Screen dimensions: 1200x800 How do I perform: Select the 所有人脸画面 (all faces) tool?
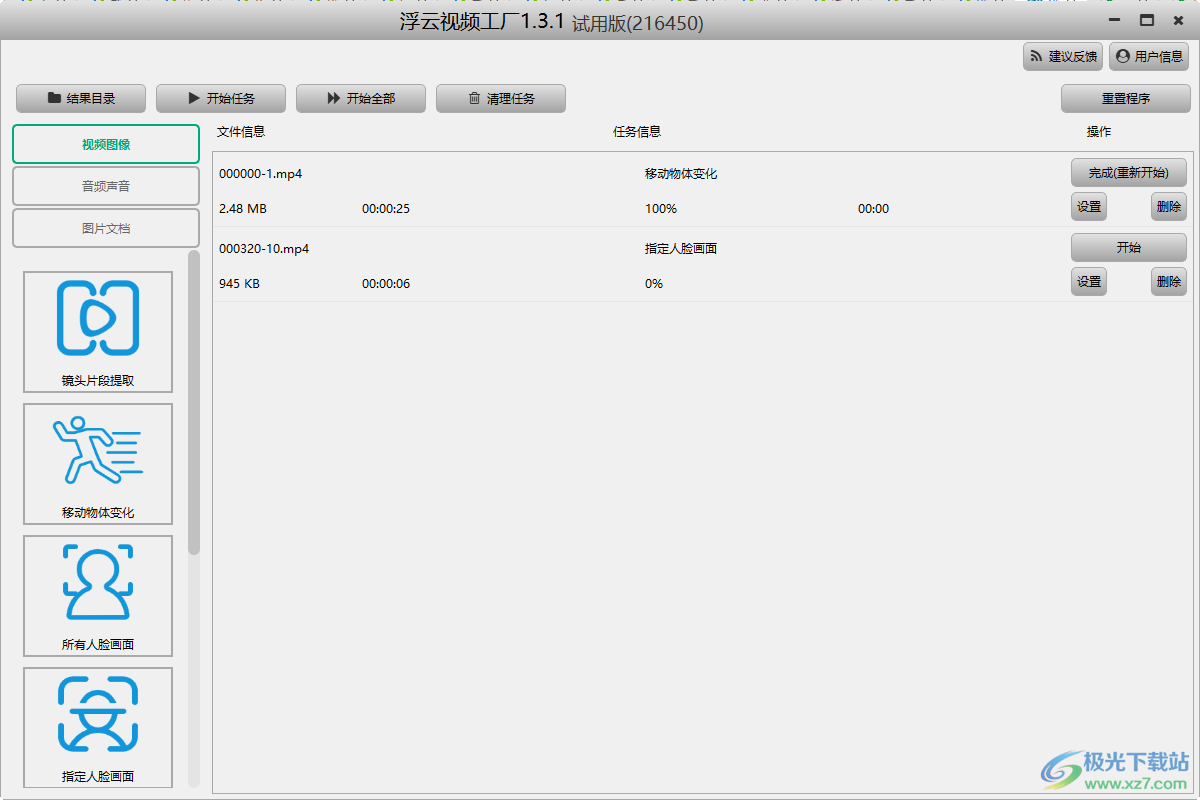tap(97, 595)
